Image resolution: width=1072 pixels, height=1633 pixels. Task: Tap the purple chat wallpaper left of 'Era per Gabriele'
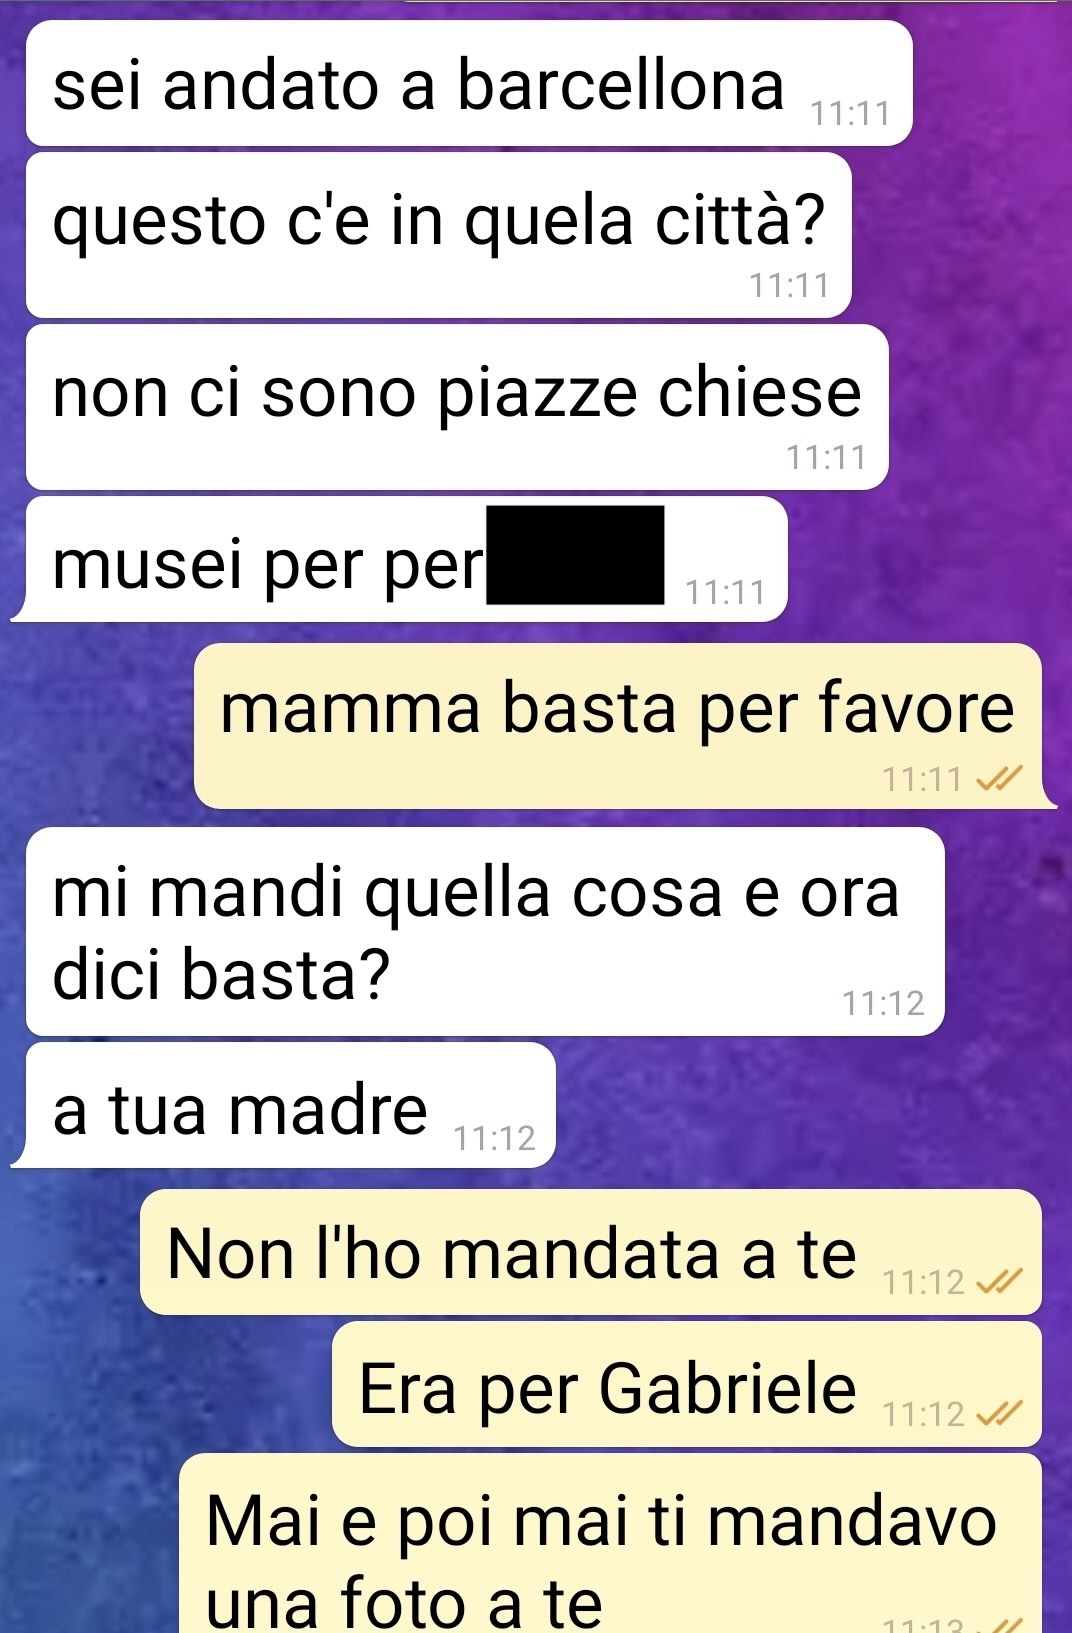click(165, 1384)
